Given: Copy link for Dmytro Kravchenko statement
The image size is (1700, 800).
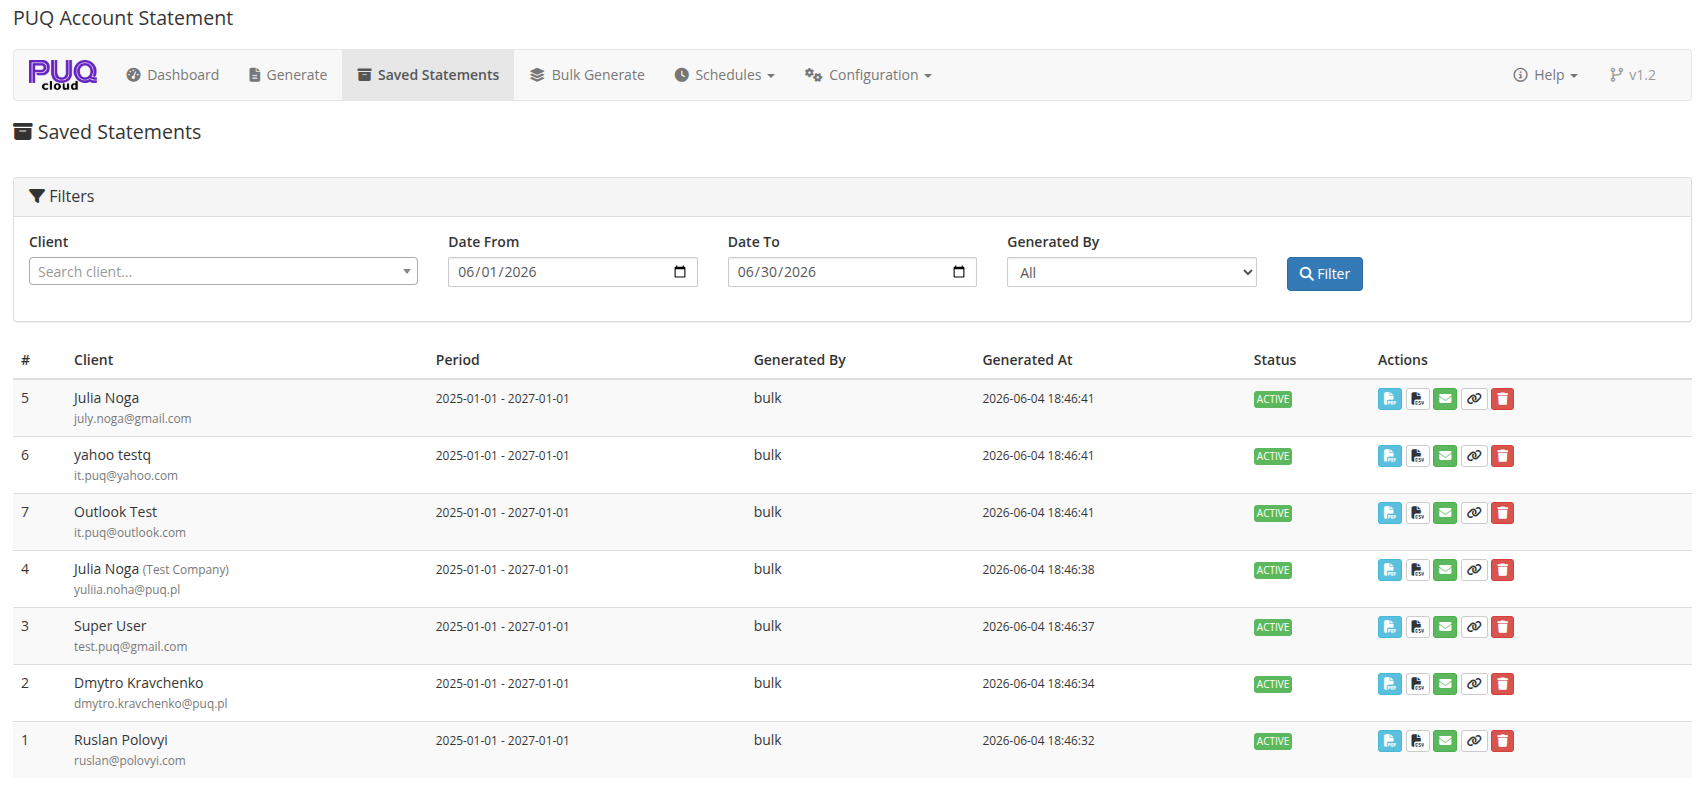Looking at the screenshot, I should coord(1474,684).
